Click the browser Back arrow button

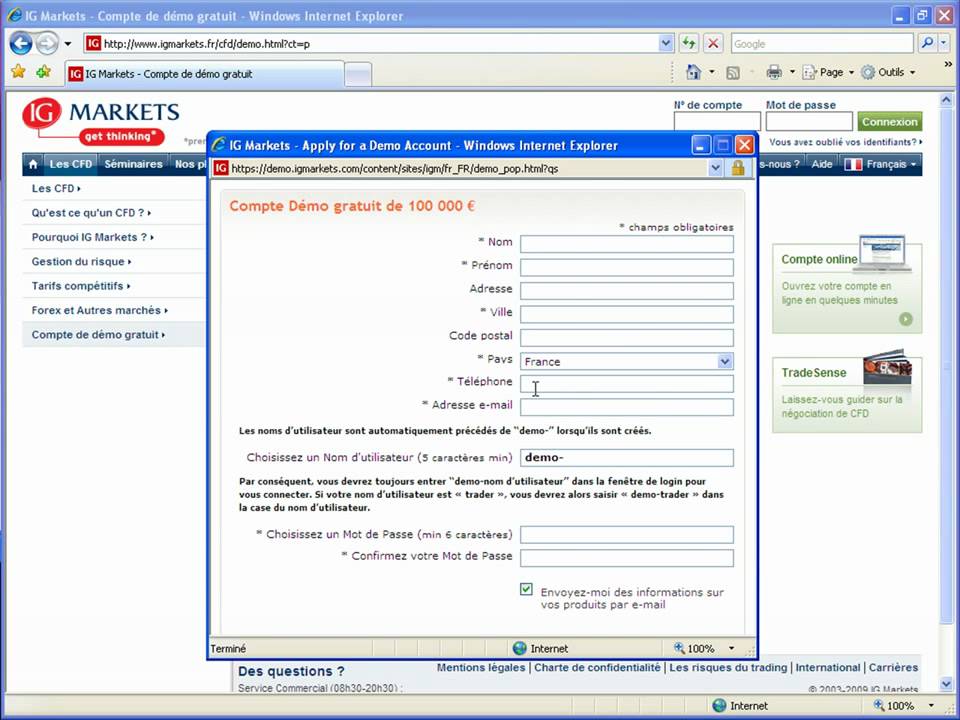click(x=21, y=43)
